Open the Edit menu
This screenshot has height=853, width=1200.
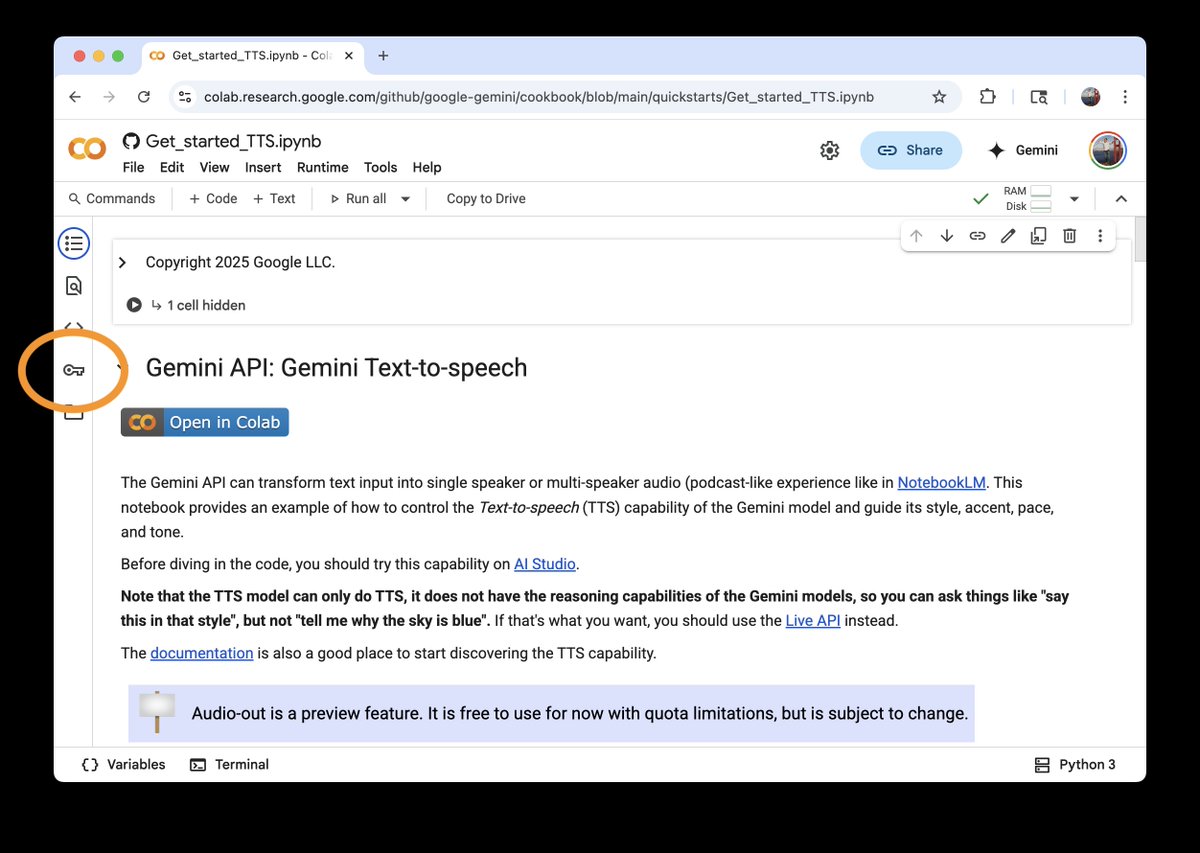(x=172, y=167)
